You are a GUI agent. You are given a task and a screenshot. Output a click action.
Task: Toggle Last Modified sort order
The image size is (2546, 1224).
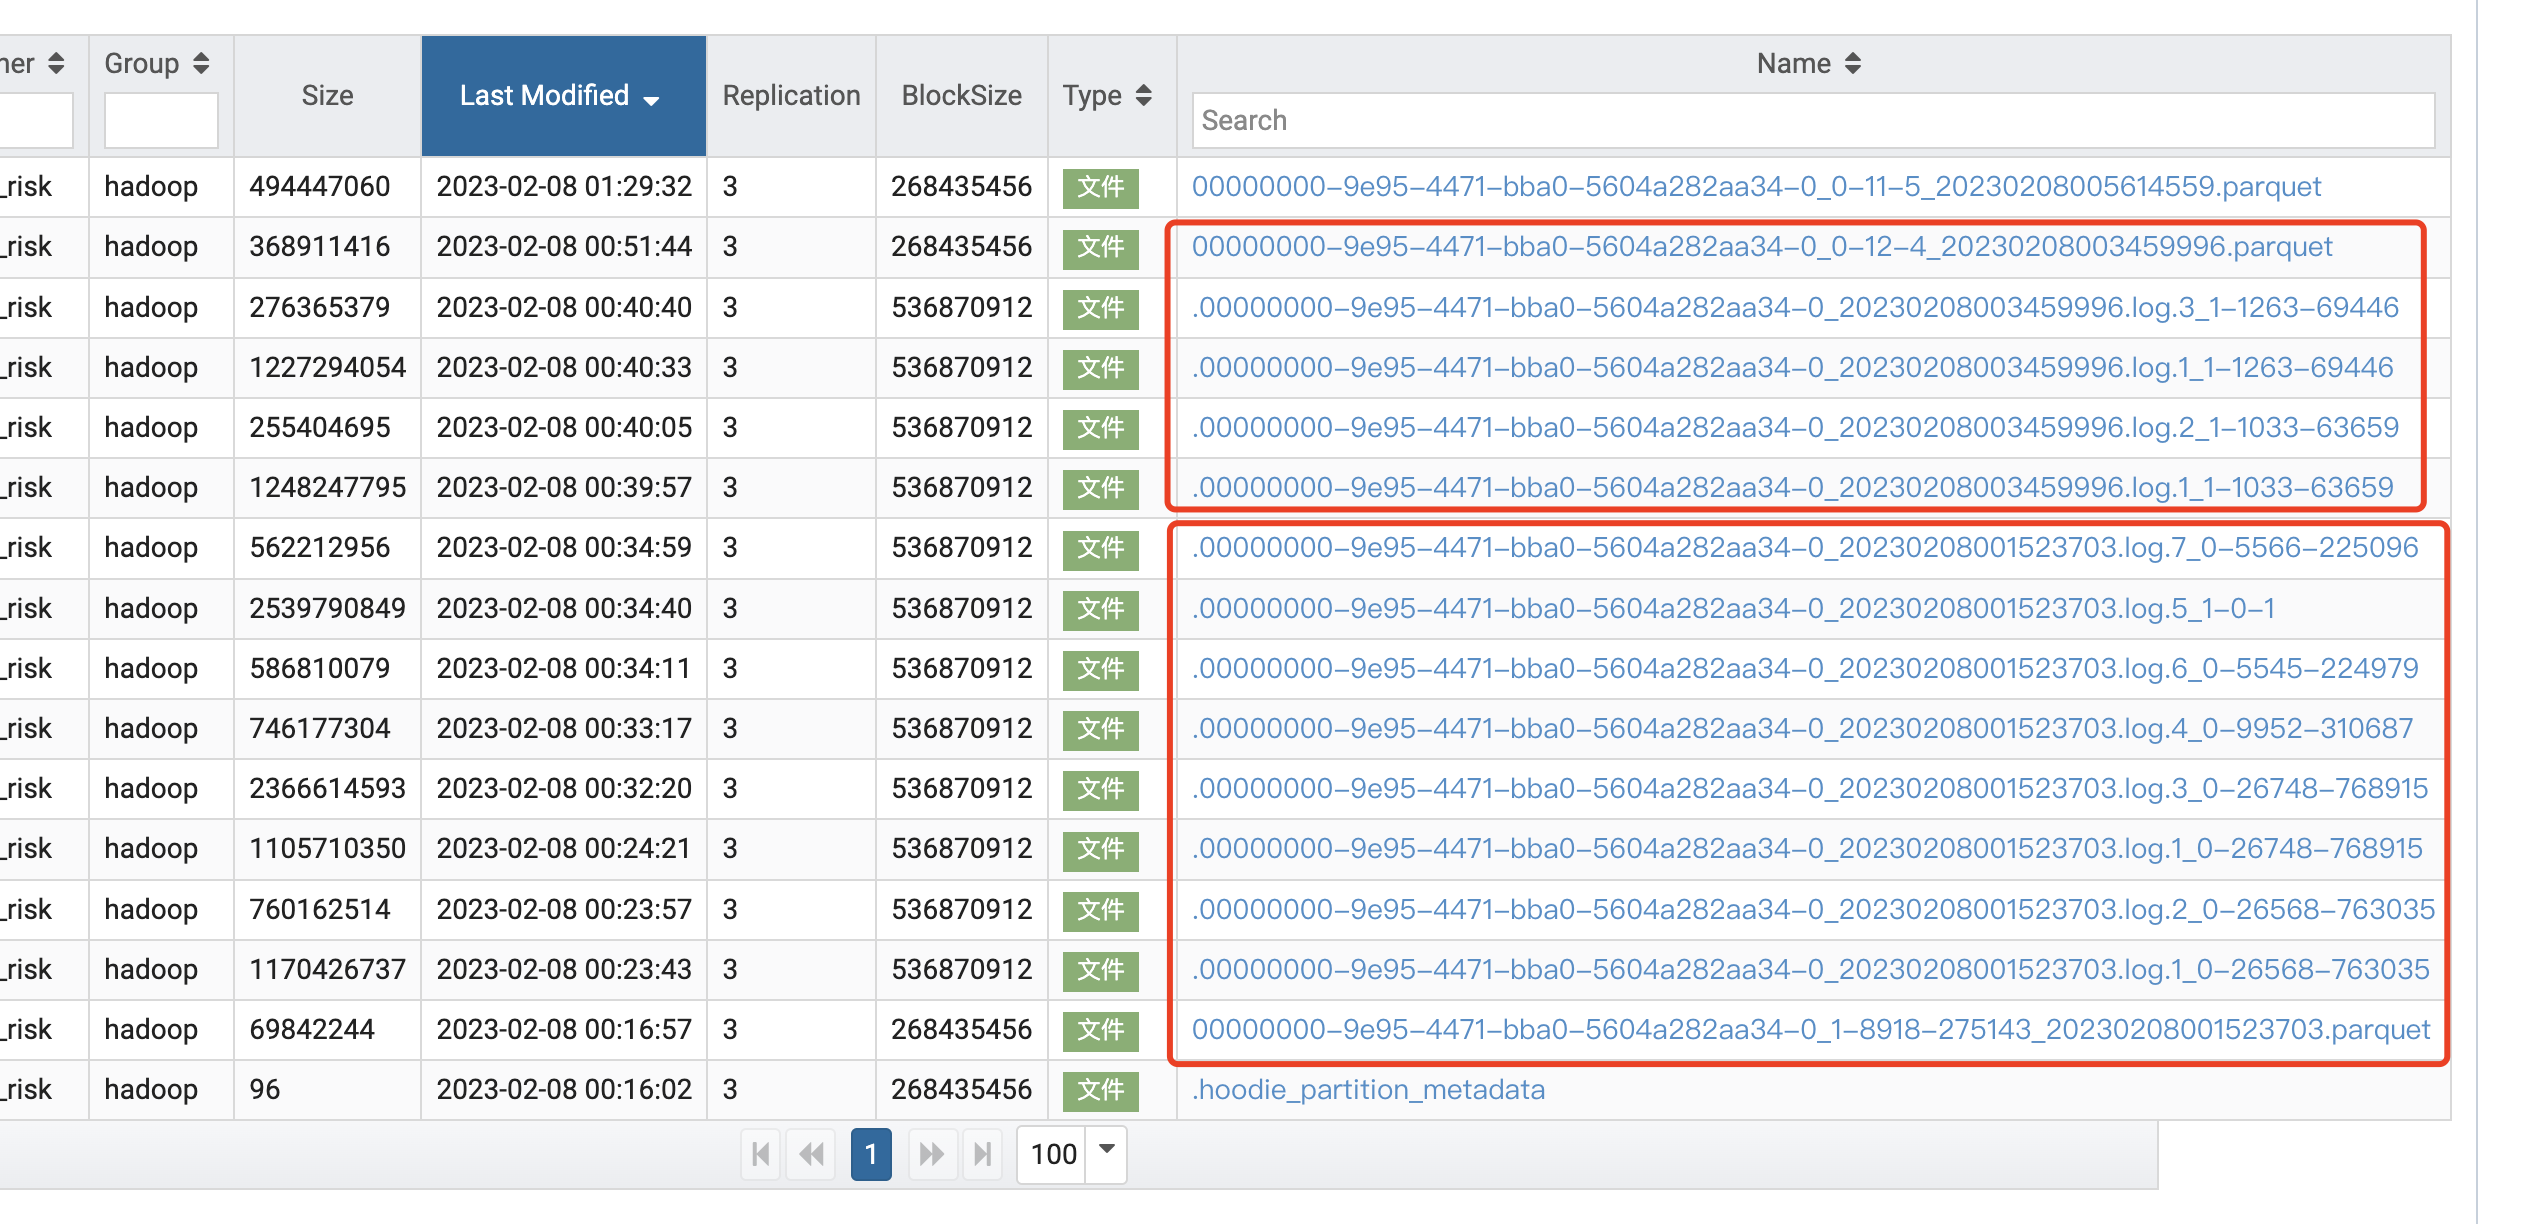564,96
